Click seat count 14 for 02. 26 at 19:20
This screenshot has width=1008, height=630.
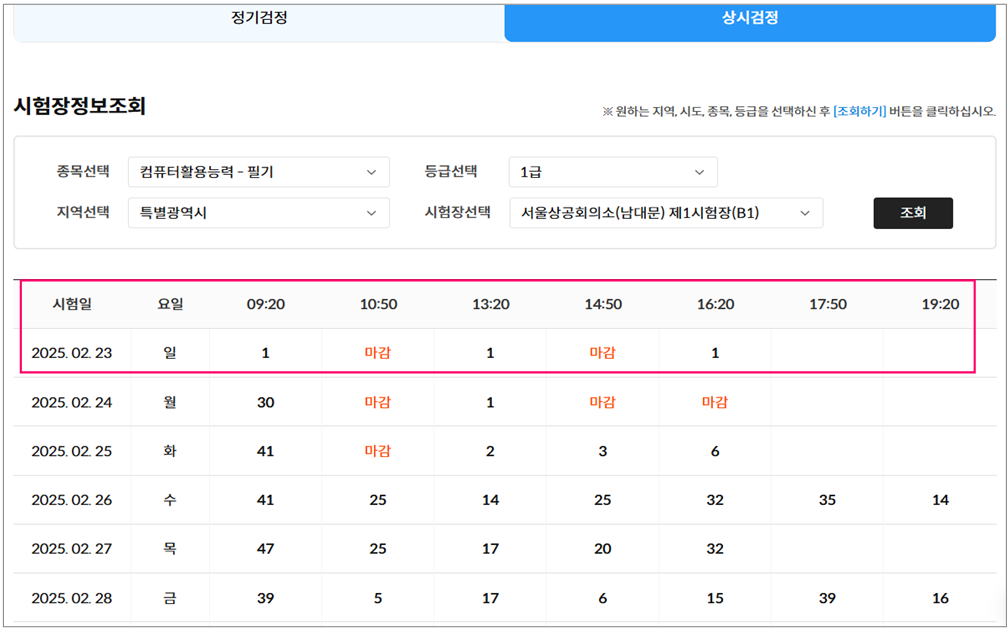click(x=940, y=500)
